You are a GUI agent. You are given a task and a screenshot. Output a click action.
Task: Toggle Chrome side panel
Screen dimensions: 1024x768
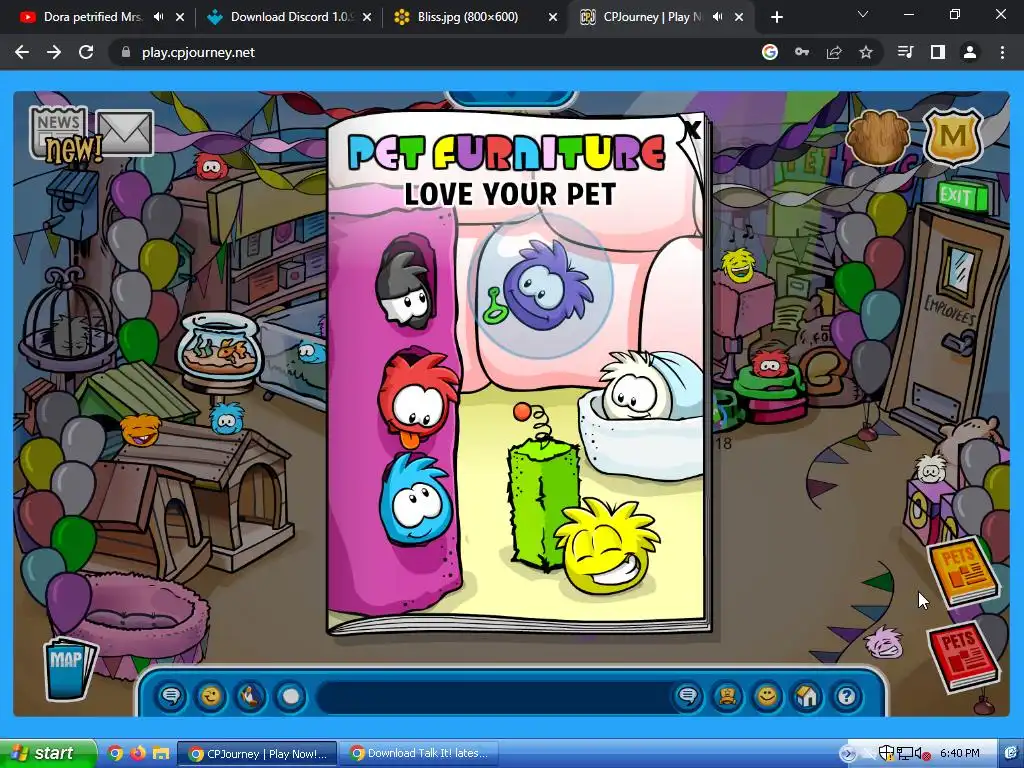938,52
